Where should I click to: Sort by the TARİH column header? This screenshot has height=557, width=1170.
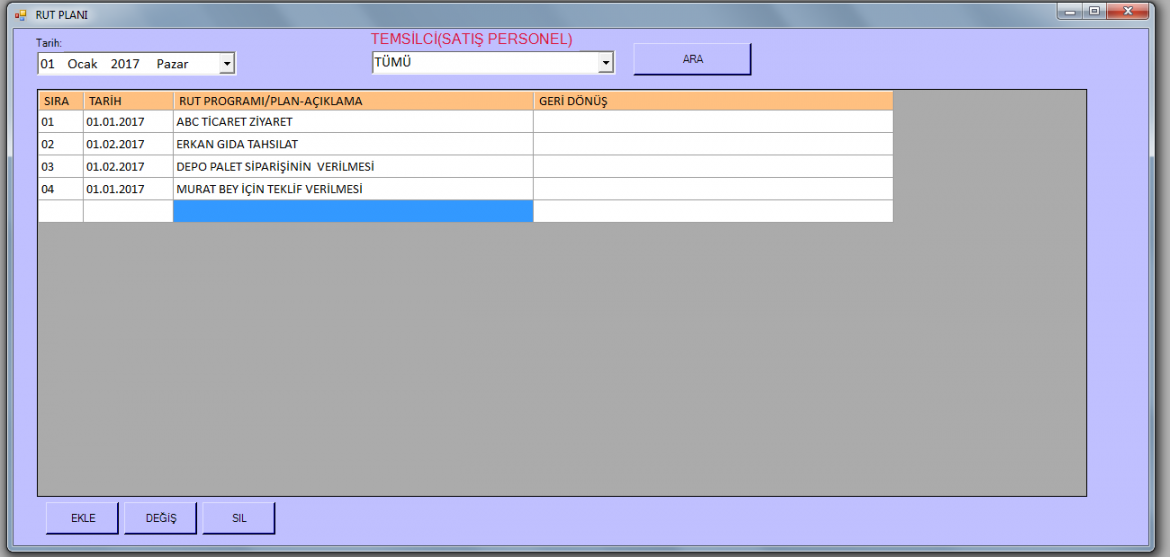coord(128,101)
